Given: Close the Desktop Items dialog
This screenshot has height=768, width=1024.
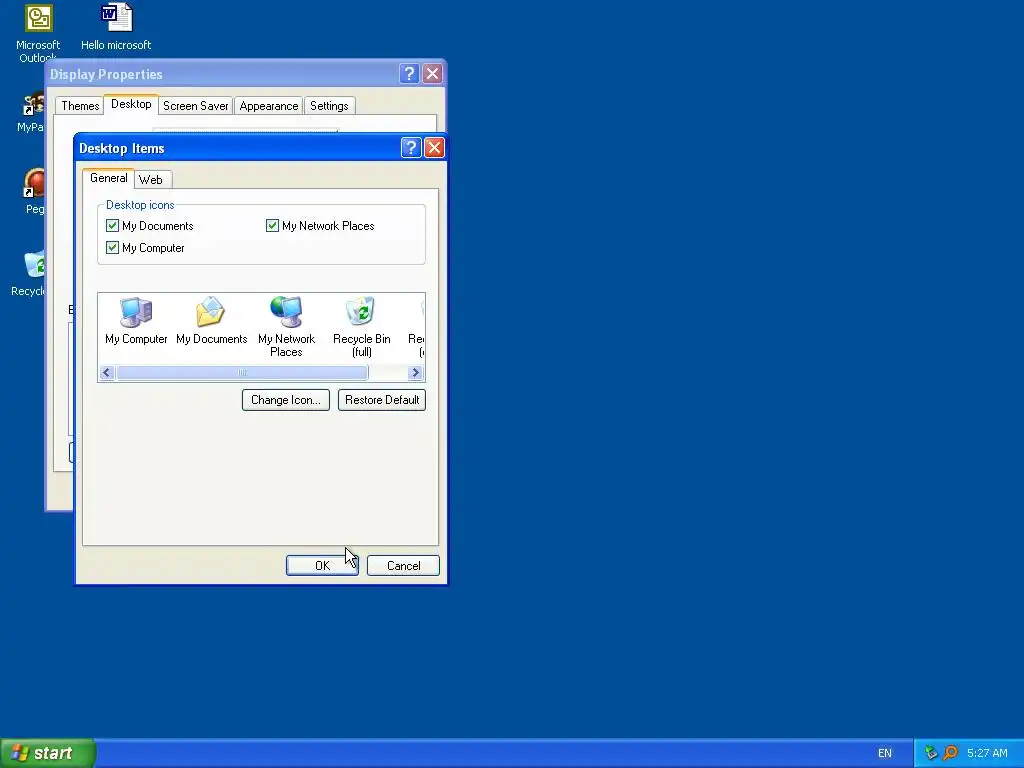Looking at the screenshot, I should [x=434, y=148].
